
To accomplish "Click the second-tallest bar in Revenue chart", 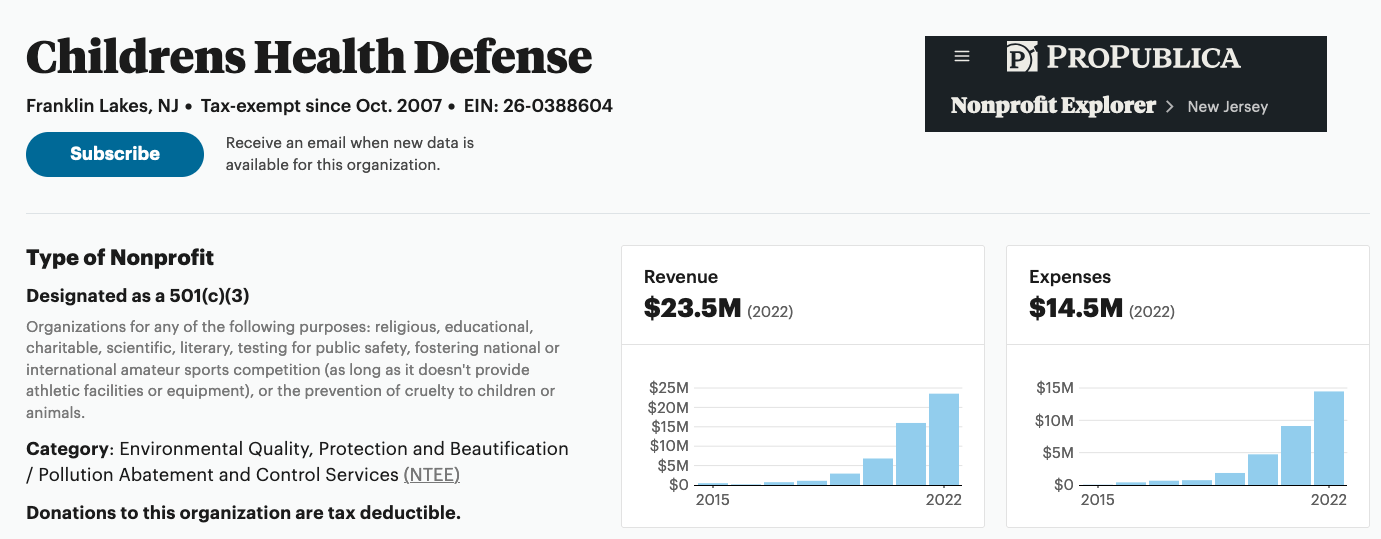I will click(911, 454).
